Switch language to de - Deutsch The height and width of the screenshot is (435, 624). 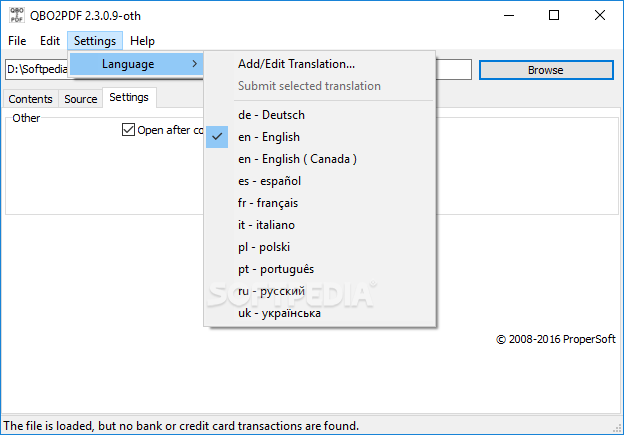click(319, 115)
